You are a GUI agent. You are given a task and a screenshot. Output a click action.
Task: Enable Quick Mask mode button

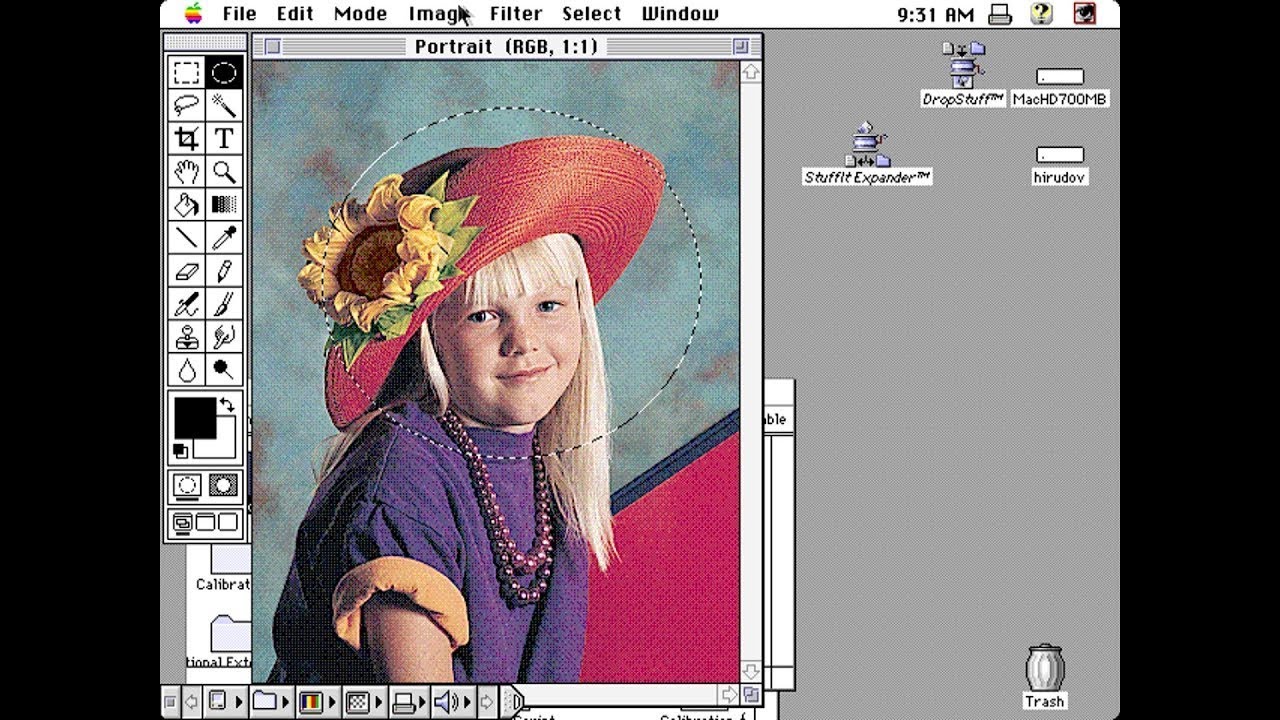pos(224,486)
